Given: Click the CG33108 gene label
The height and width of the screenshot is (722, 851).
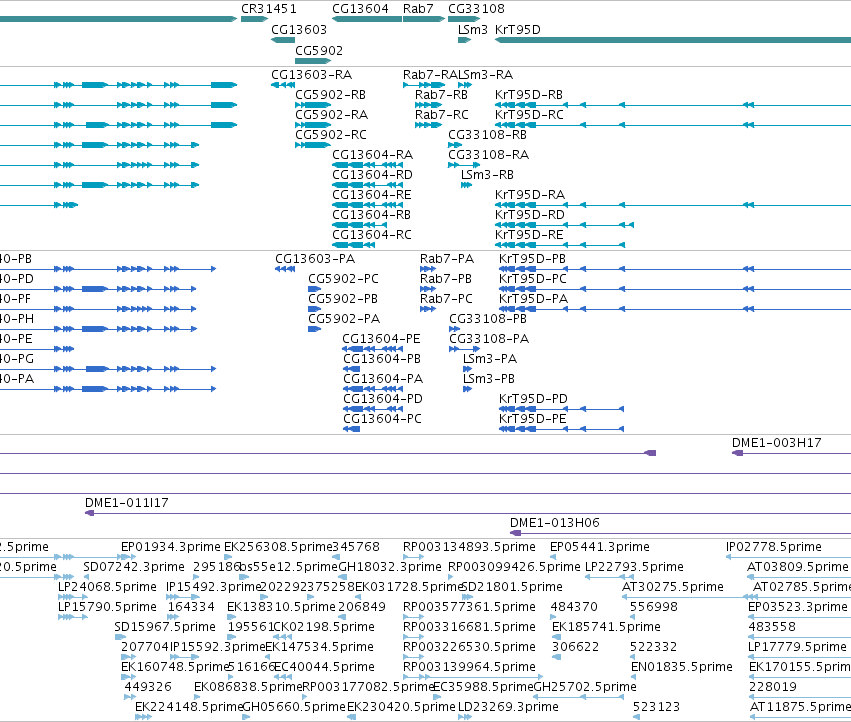Looking at the screenshot, I should click(x=477, y=9).
